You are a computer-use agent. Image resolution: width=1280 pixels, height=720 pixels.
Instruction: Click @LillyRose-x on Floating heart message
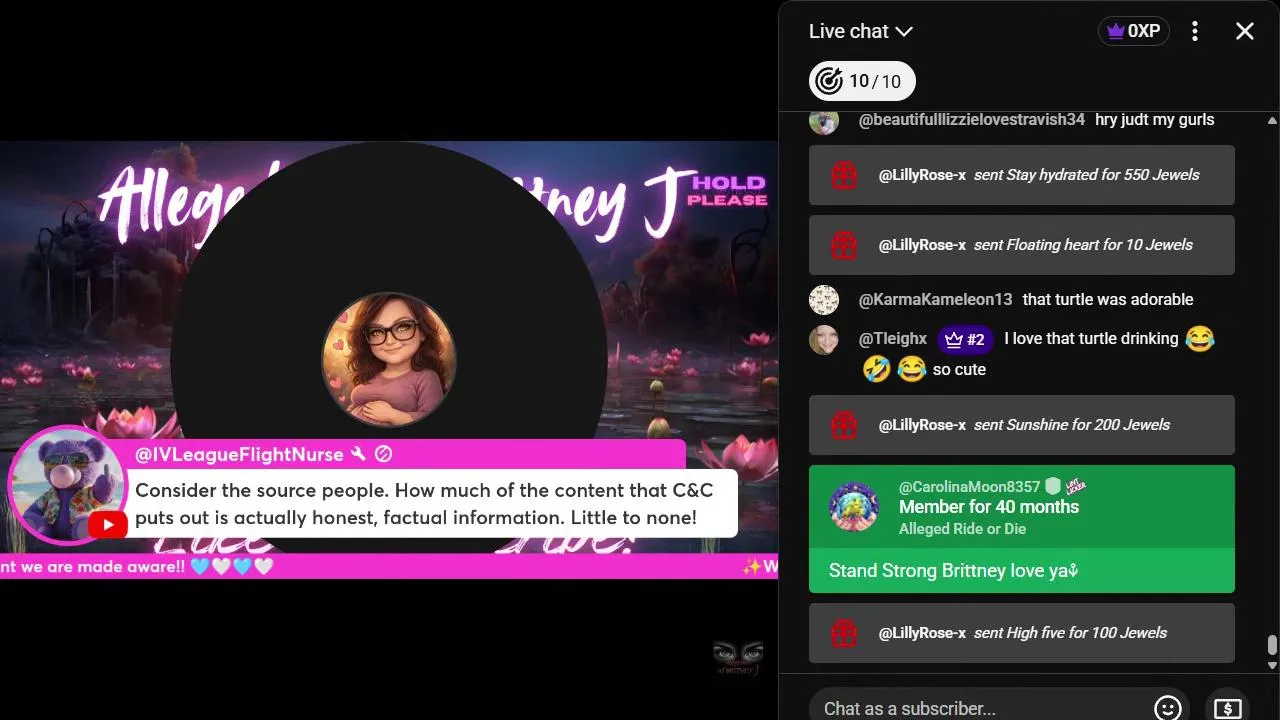point(922,245)
